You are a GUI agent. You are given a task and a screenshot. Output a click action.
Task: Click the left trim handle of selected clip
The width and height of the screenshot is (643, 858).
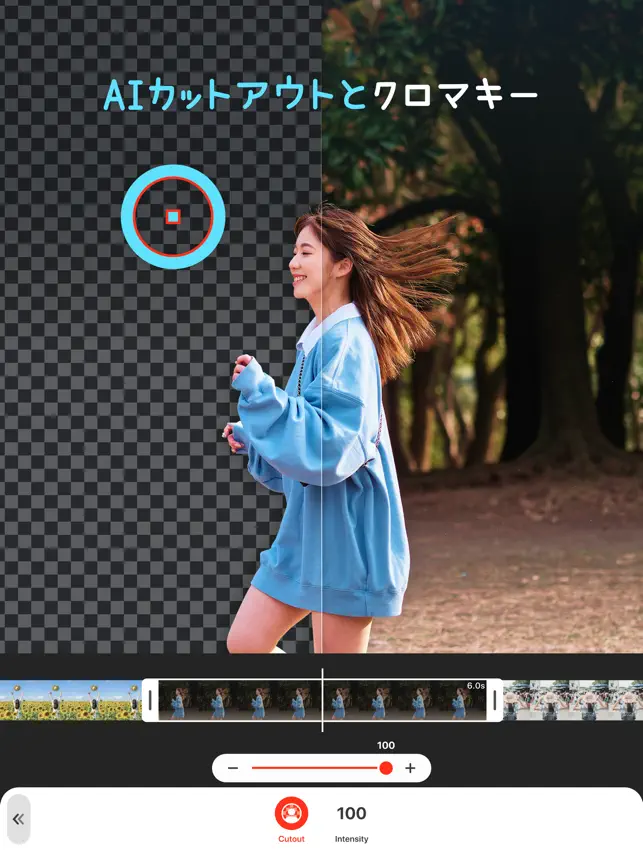click(150, 700)
